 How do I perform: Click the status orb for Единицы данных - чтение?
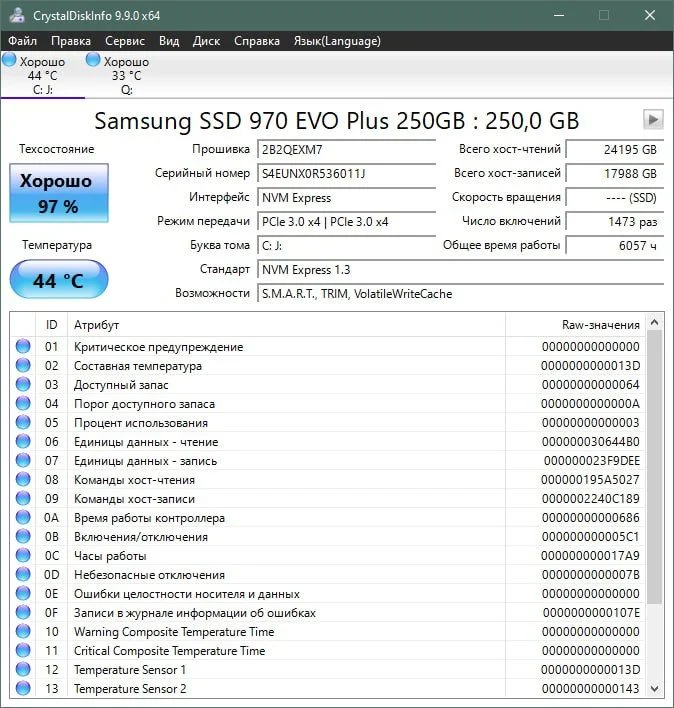pos(23,441)
